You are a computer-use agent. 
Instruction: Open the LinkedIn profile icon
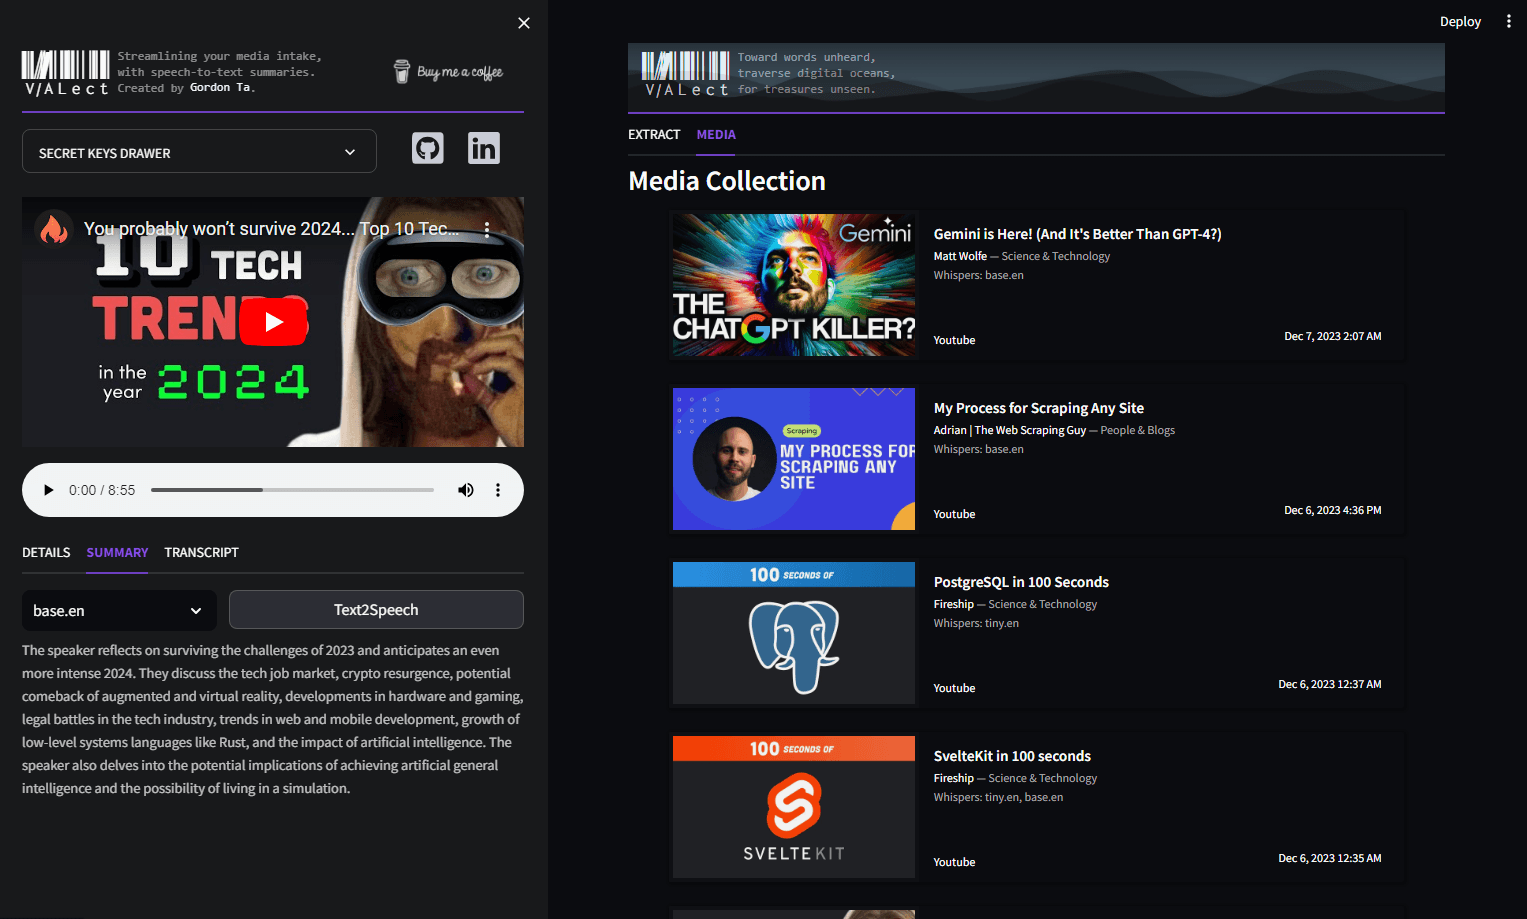pyautogui.click(x=484, y=149)
